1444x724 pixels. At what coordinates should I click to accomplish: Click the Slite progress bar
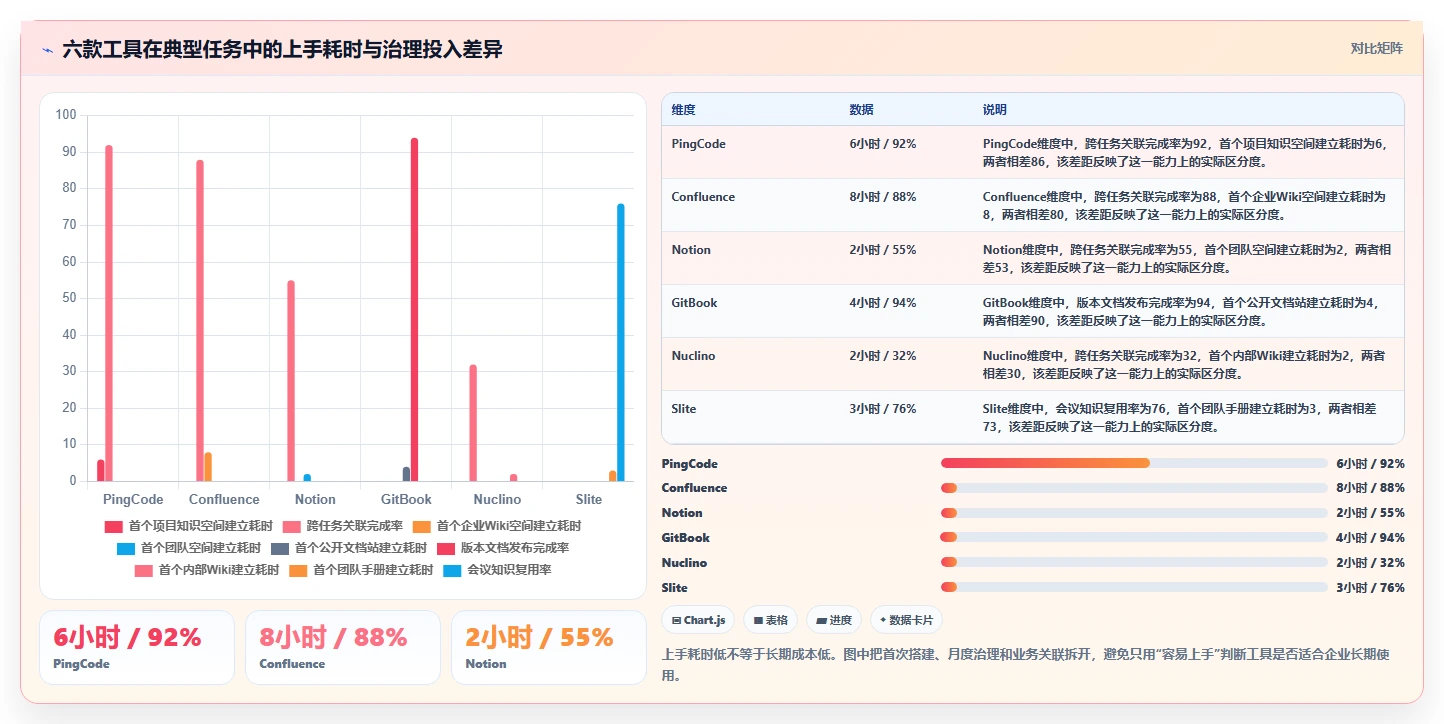click(1134, 588)
